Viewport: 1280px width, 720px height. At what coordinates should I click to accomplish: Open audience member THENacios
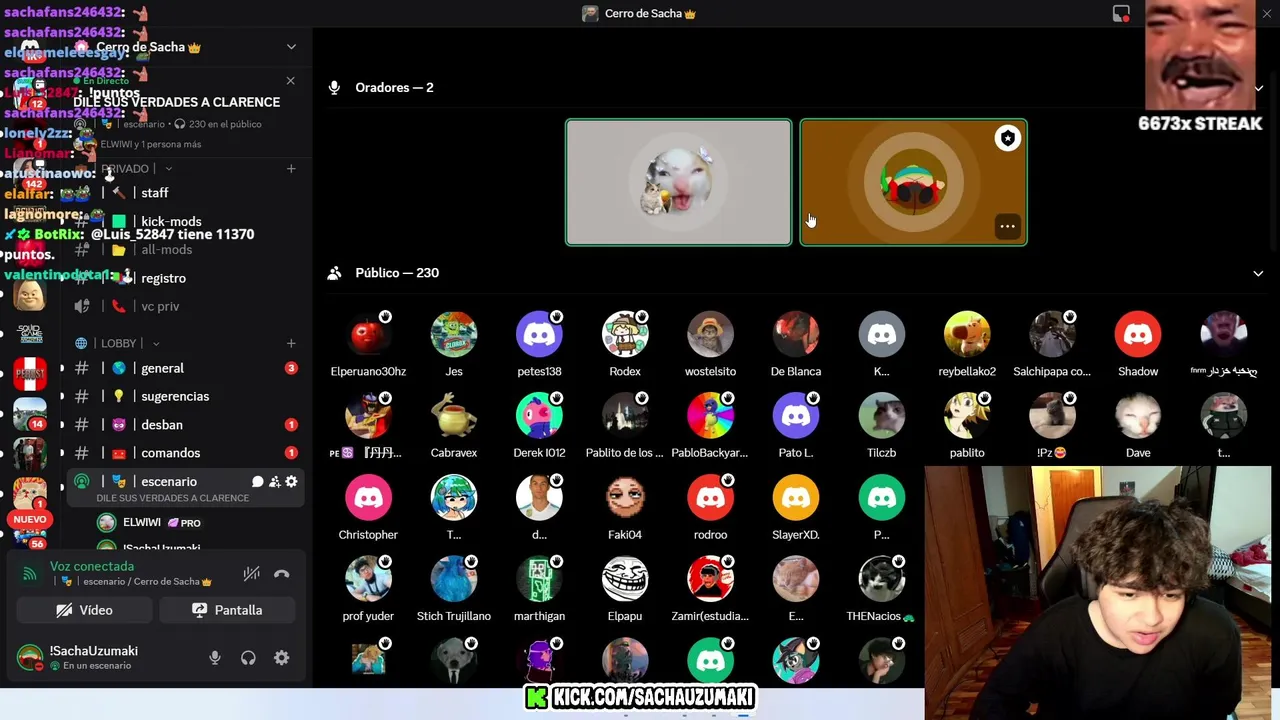pyautogui.click(x=881, y=590)
